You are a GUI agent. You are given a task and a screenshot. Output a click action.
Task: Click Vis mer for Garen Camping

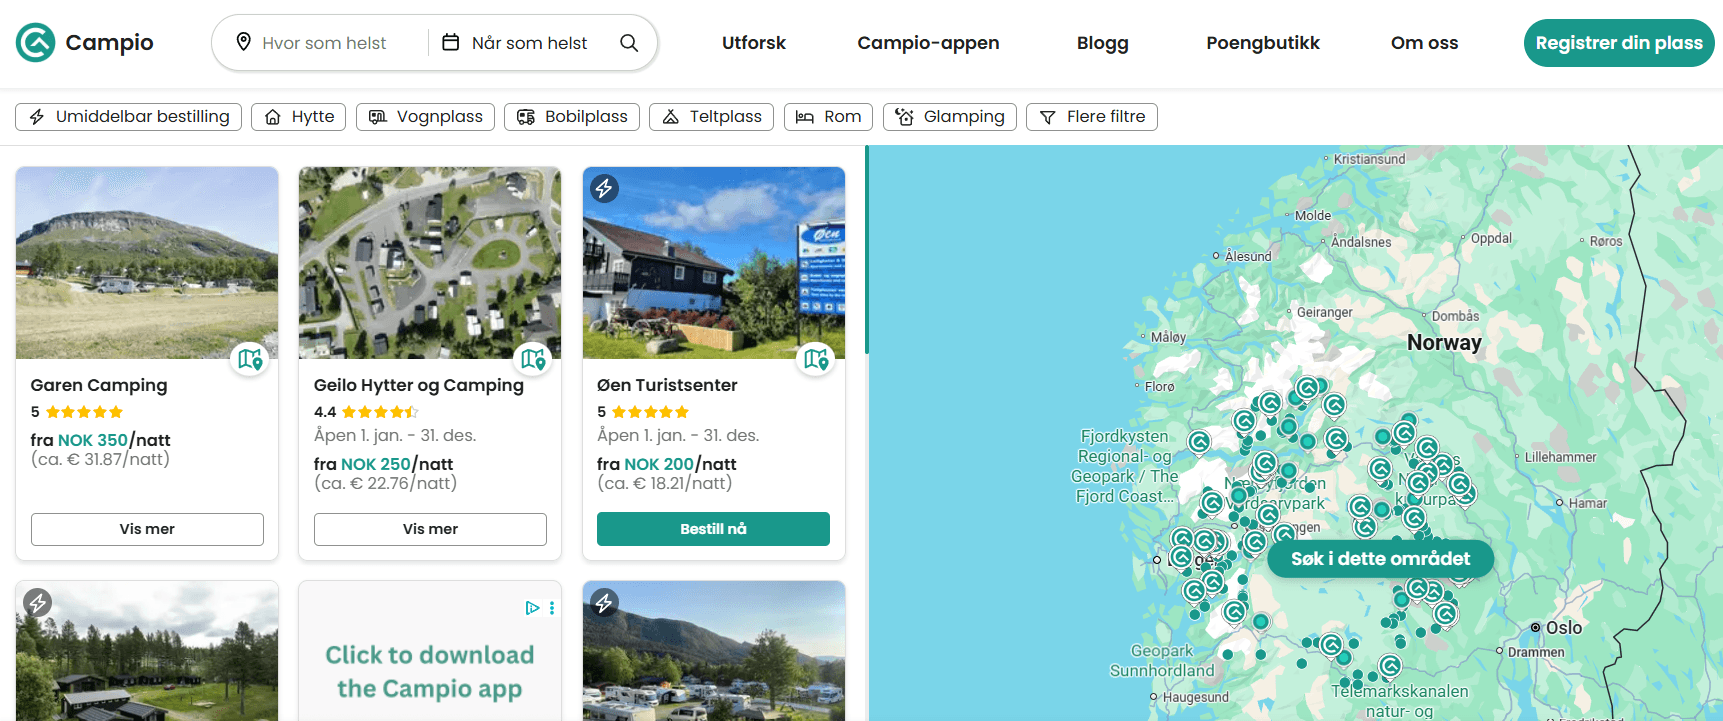point(147,529)
